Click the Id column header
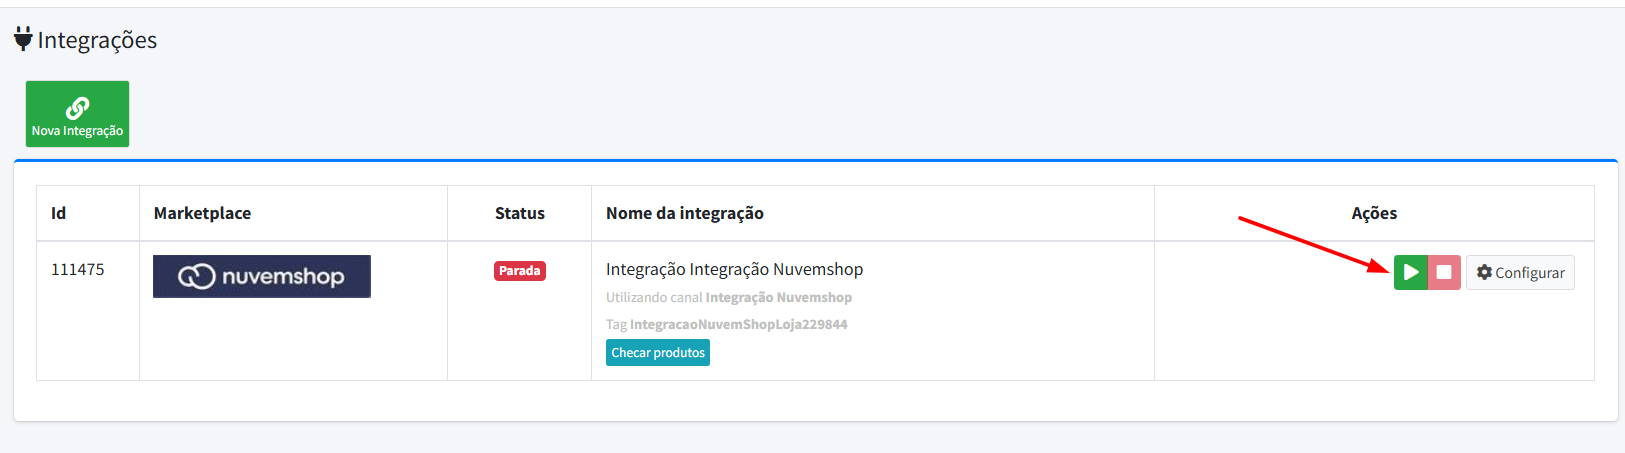The width and height of the screenshot is (1625, 453). pyautogui.click(x=59, y=213)
